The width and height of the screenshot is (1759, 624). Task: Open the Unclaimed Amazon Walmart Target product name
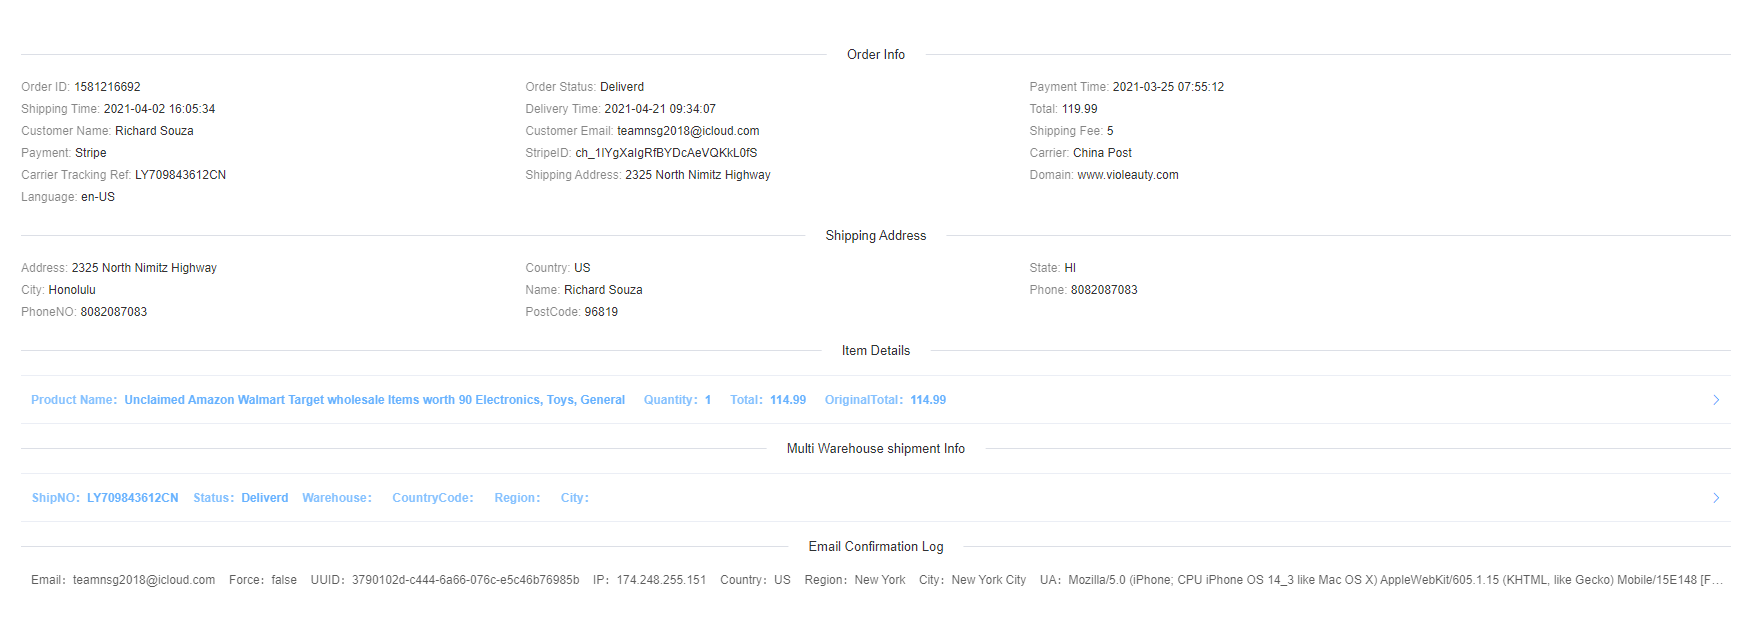click(x=374, y=400)
